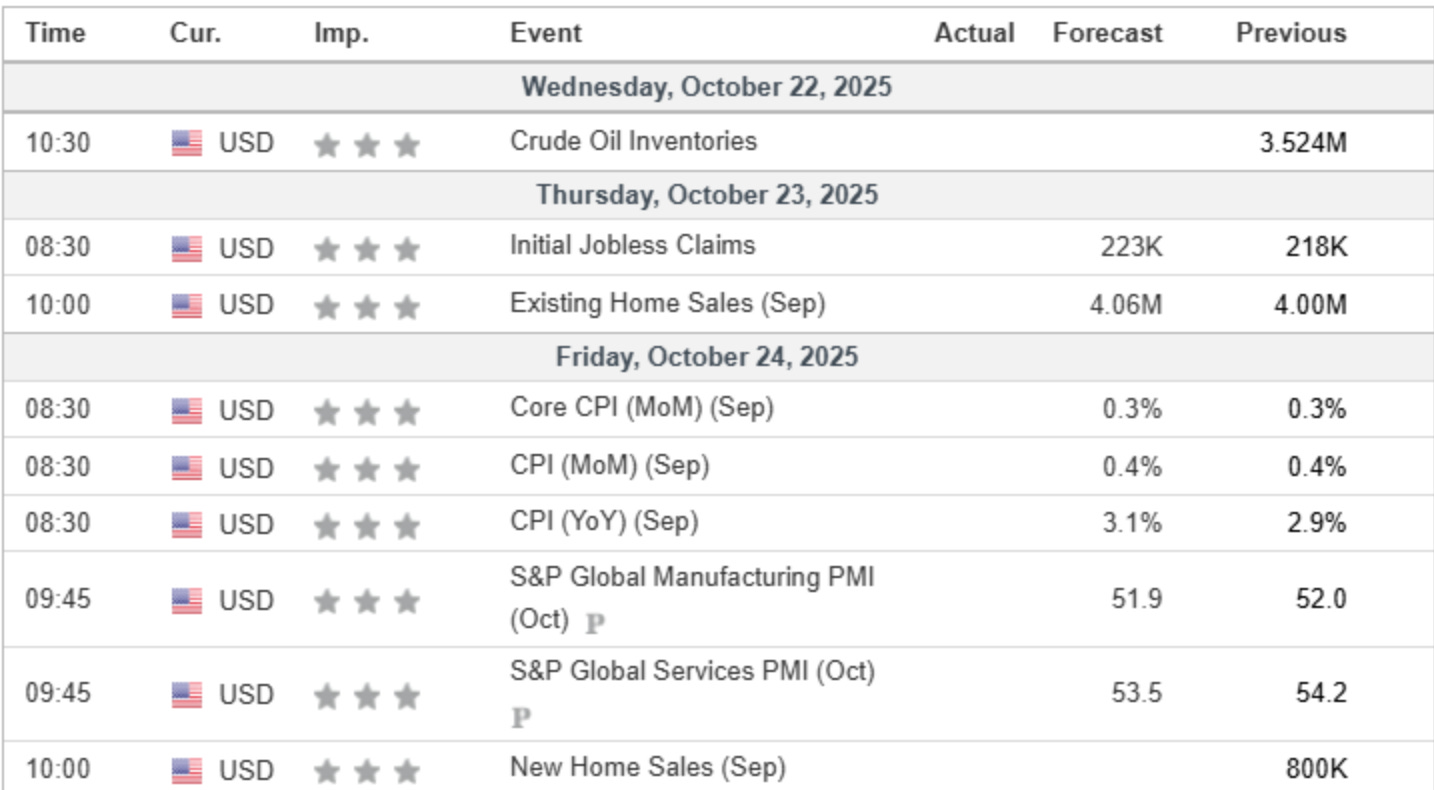Open Existing Home Sales (Sep) event
1434x790 pixels.
tap(667, 303)
